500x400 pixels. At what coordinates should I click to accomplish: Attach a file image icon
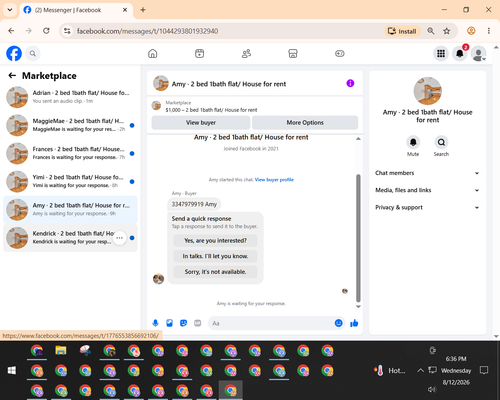click(x=169, y=323)
